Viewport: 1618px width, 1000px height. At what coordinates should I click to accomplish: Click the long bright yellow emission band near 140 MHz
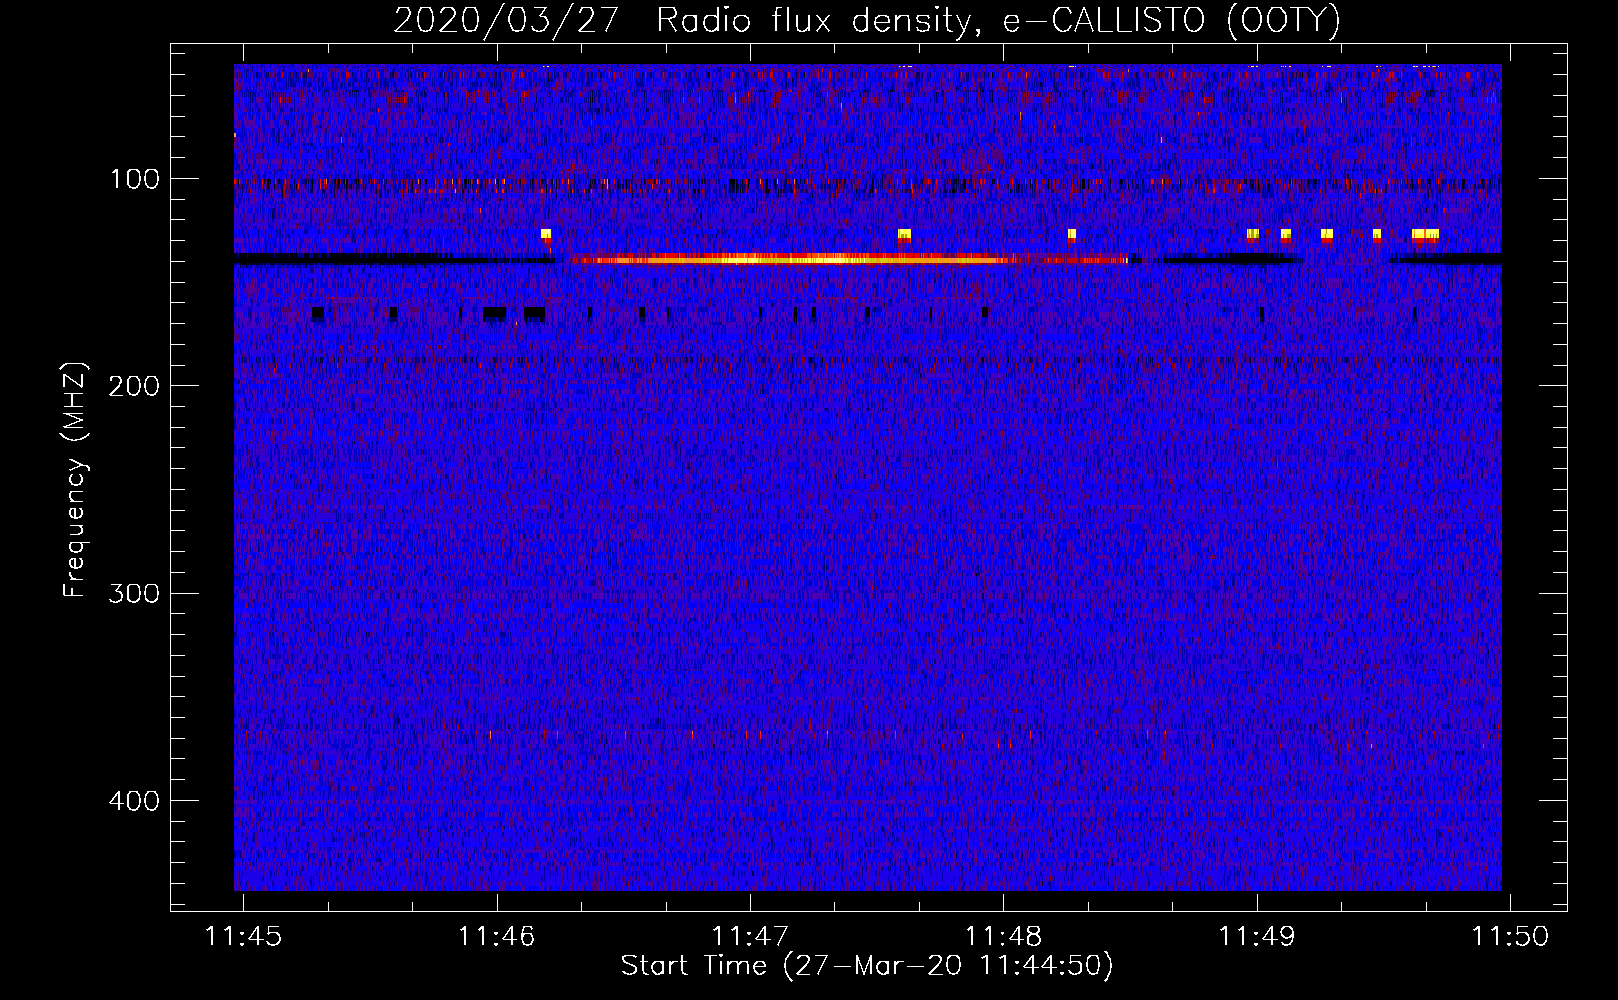coord(850,259)
